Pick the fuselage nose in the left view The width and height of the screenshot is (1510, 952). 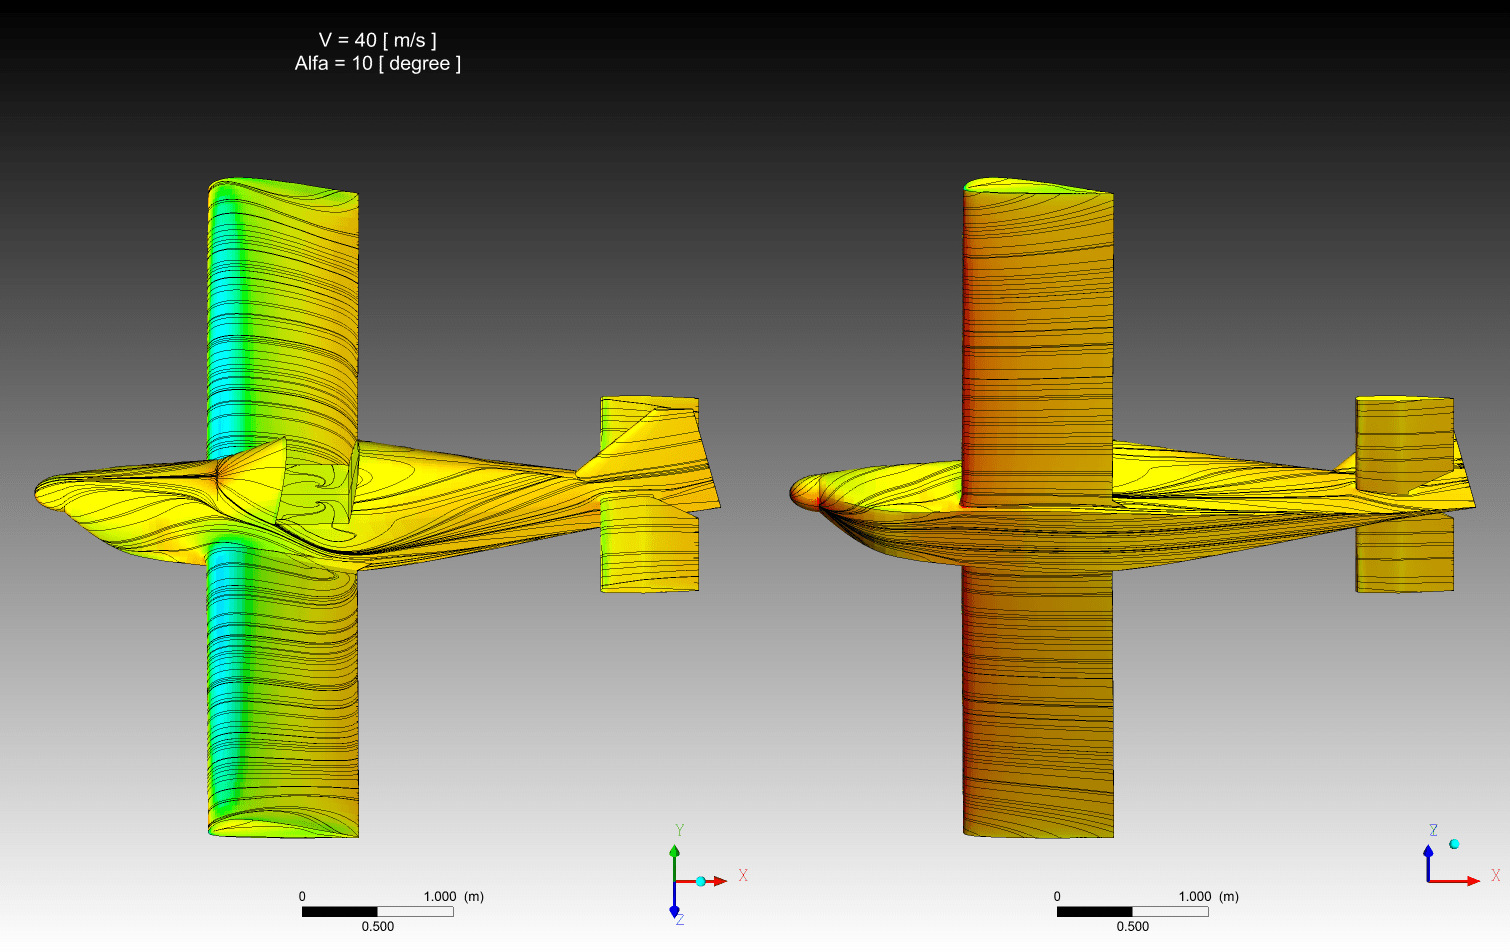(50, 491)
